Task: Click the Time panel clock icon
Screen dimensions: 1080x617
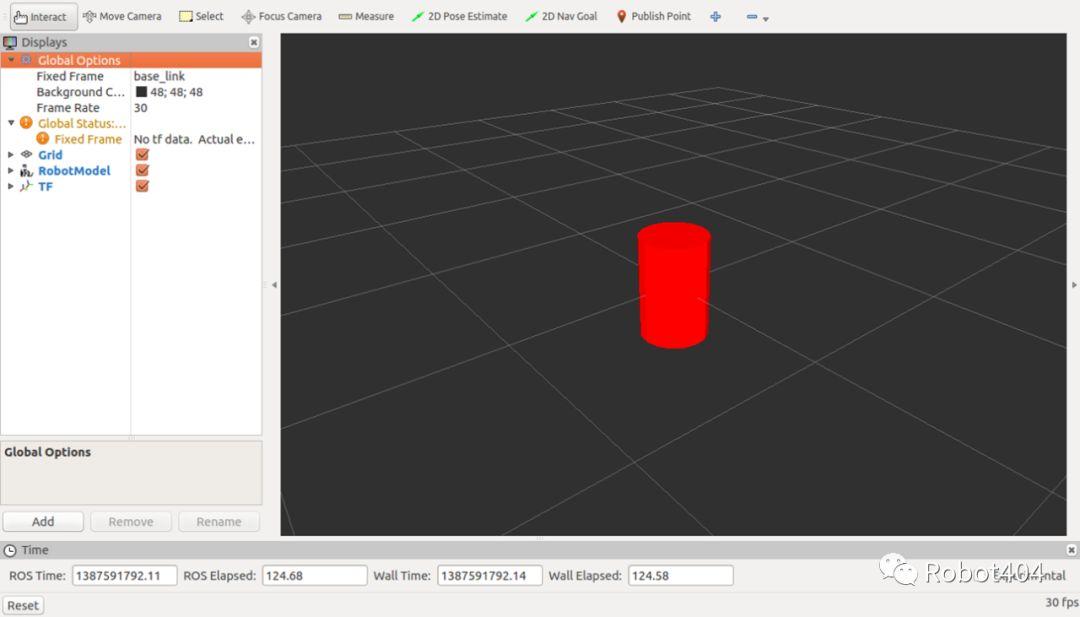Action: [x=10, y=550]
